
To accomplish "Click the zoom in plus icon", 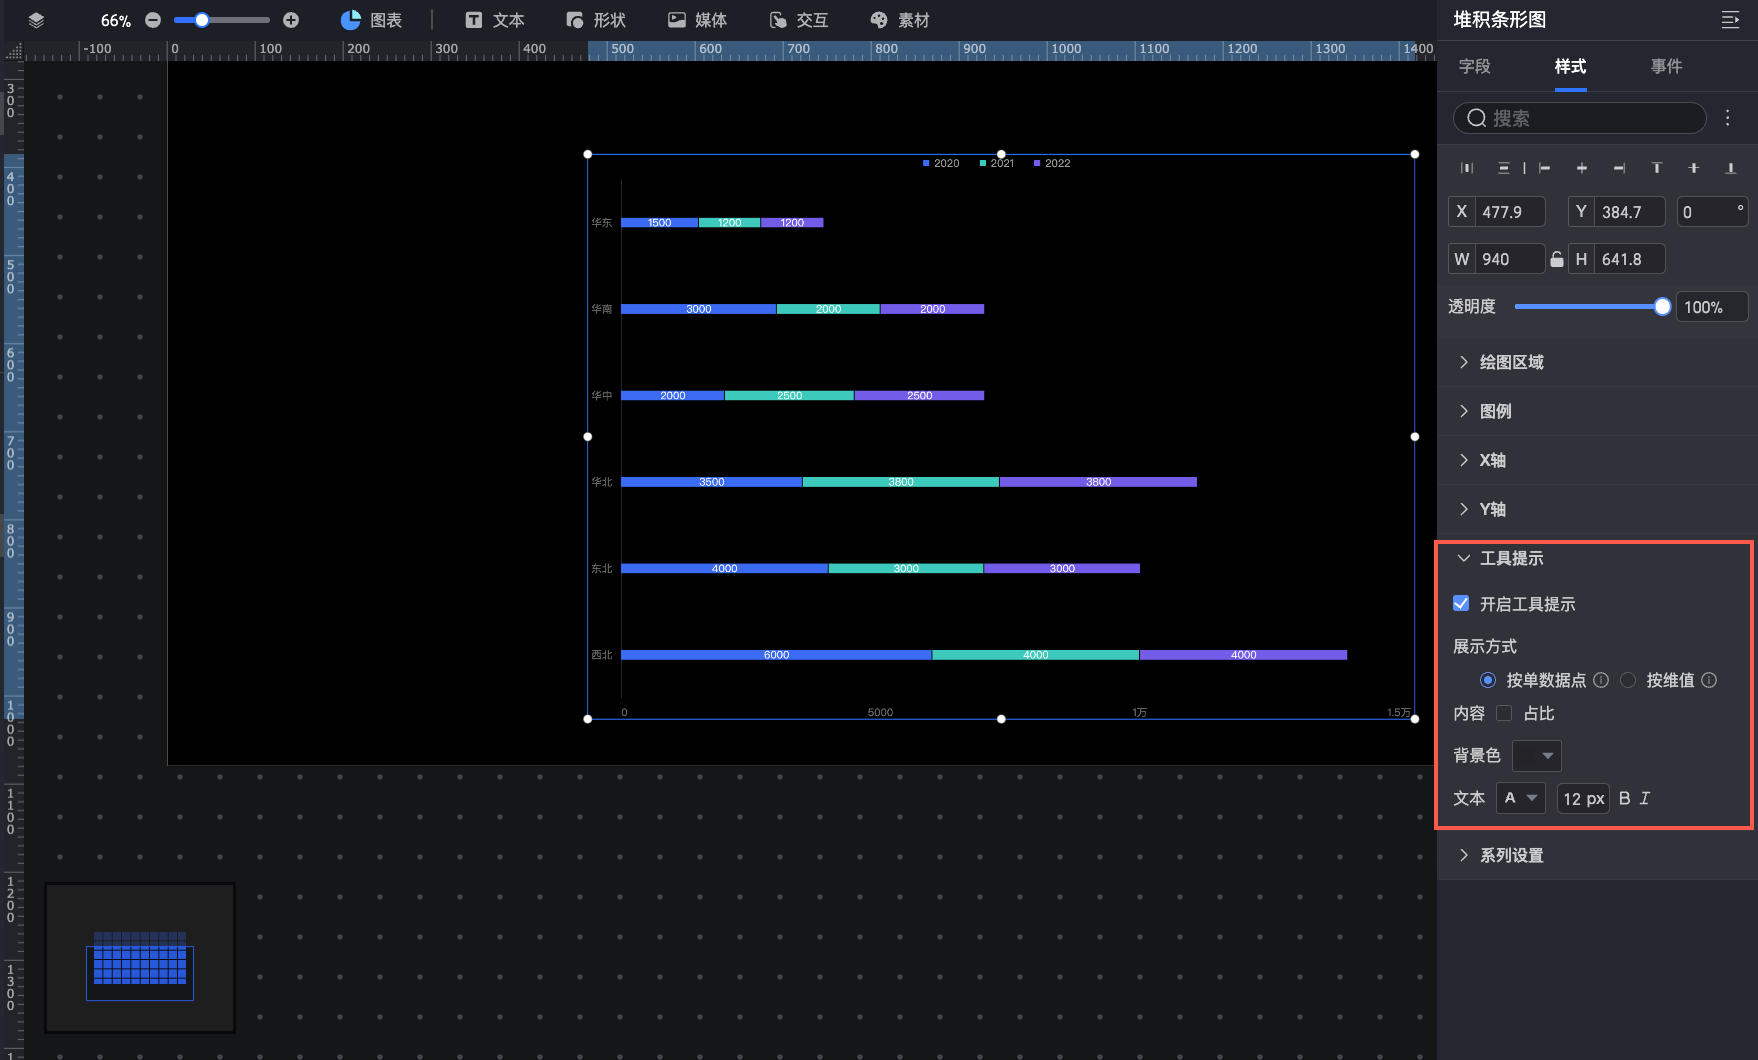I will (291, 20).
